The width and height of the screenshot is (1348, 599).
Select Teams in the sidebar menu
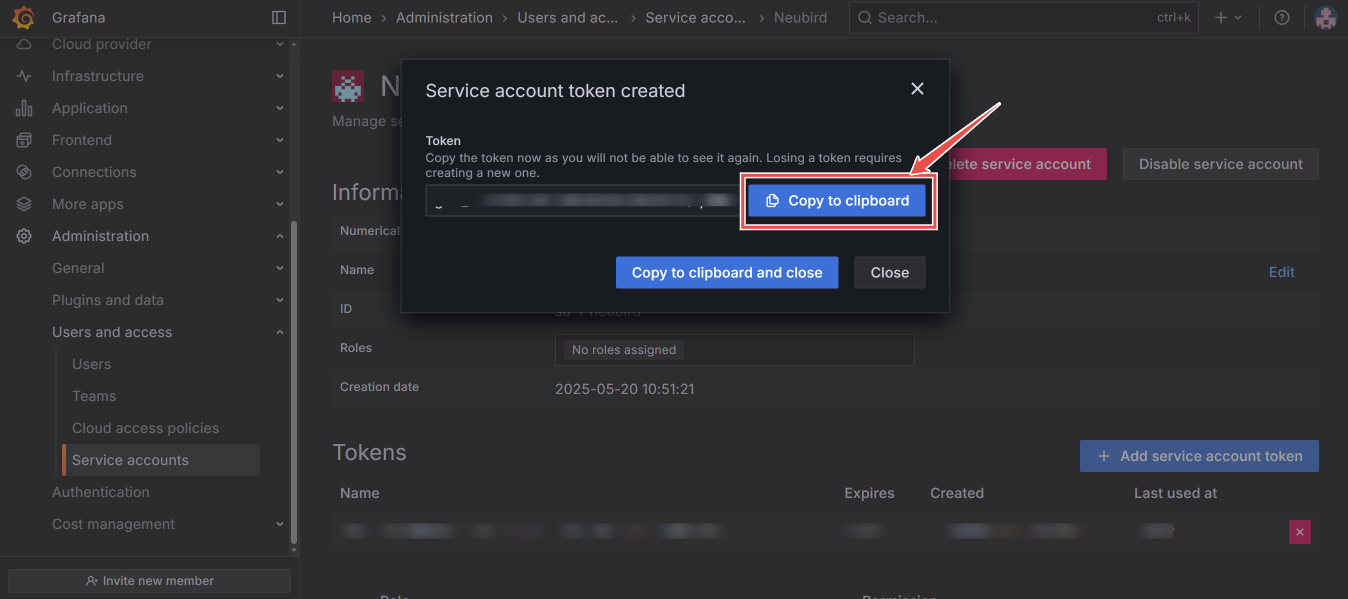click(x=93, y=395)
